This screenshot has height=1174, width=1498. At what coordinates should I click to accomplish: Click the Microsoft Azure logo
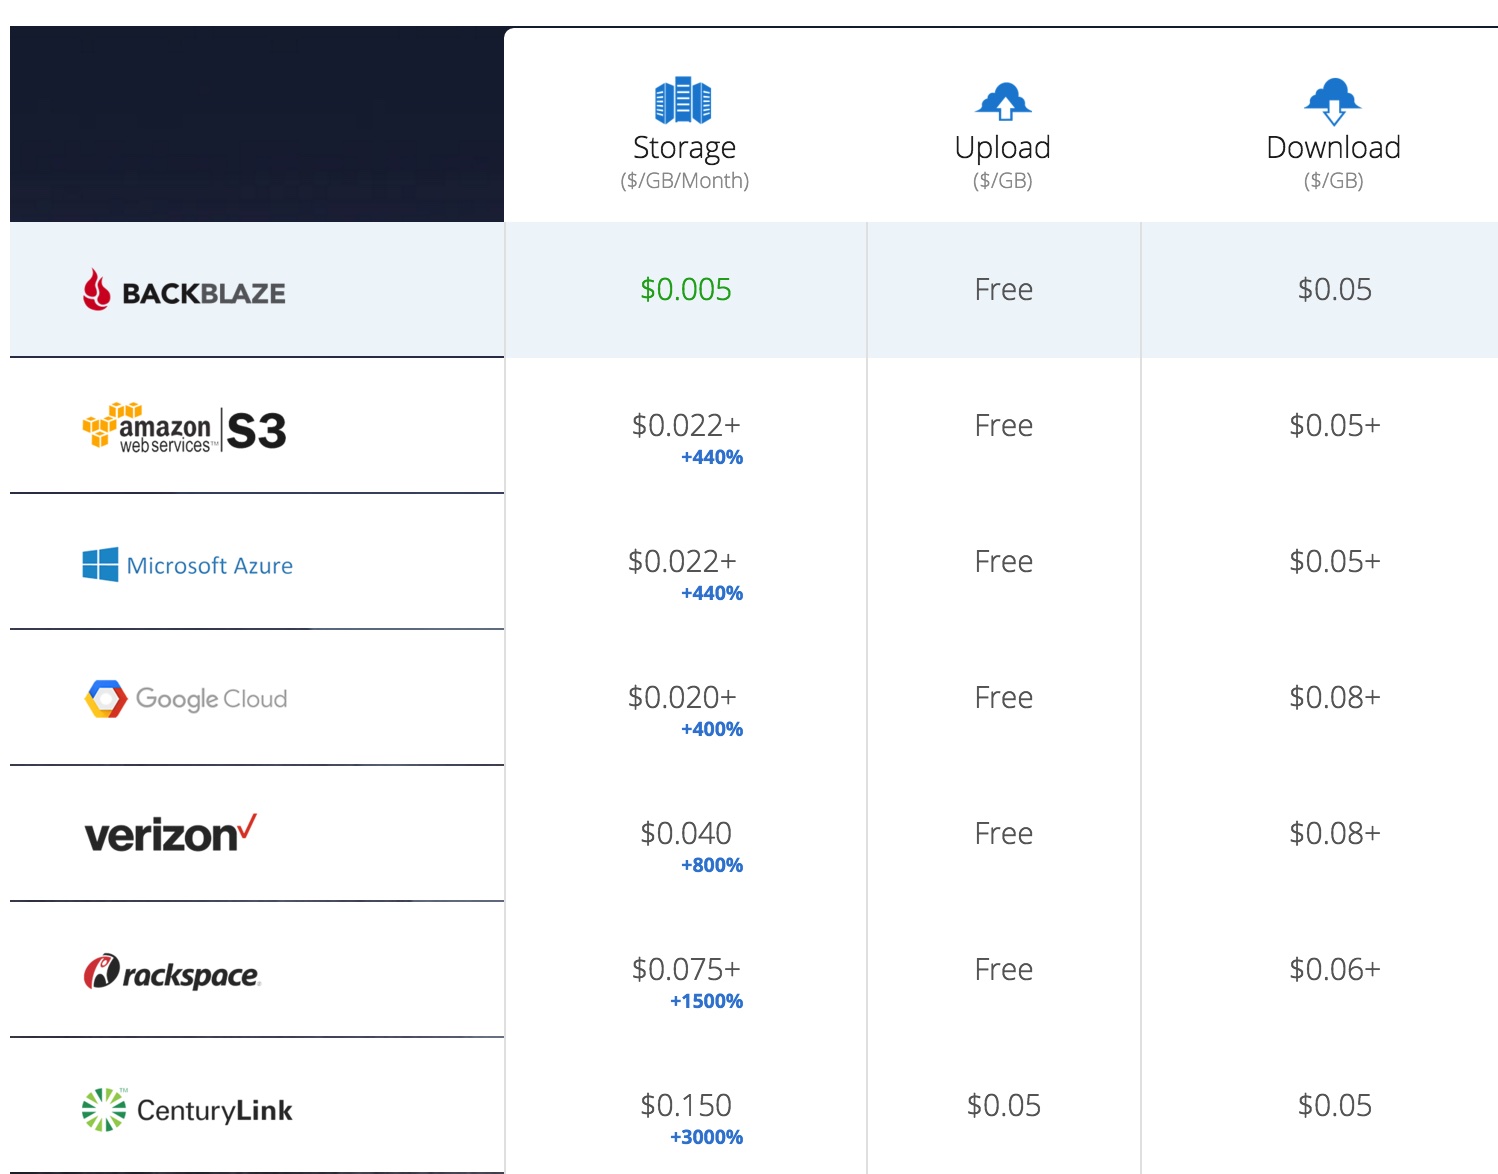(x=188, y=565)
